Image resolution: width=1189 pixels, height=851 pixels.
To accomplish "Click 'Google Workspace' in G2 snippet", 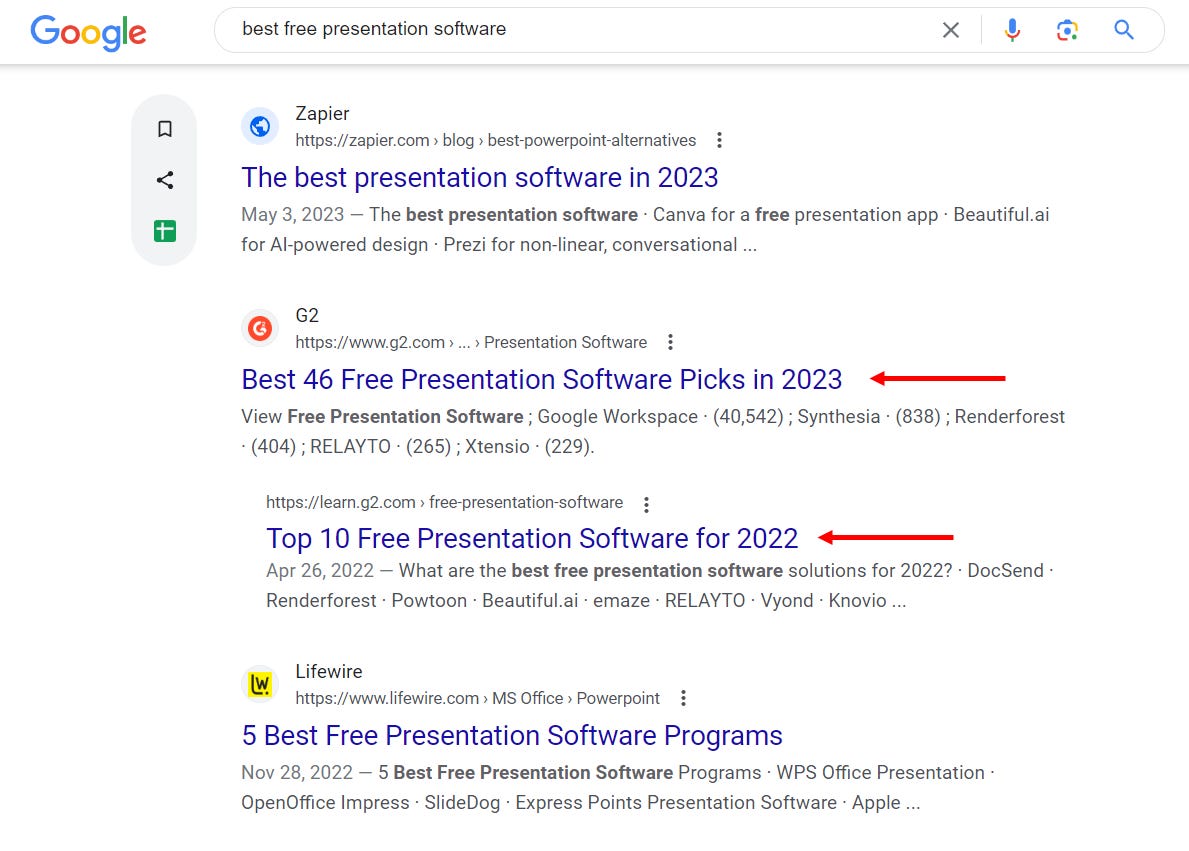I will [617, 416].
